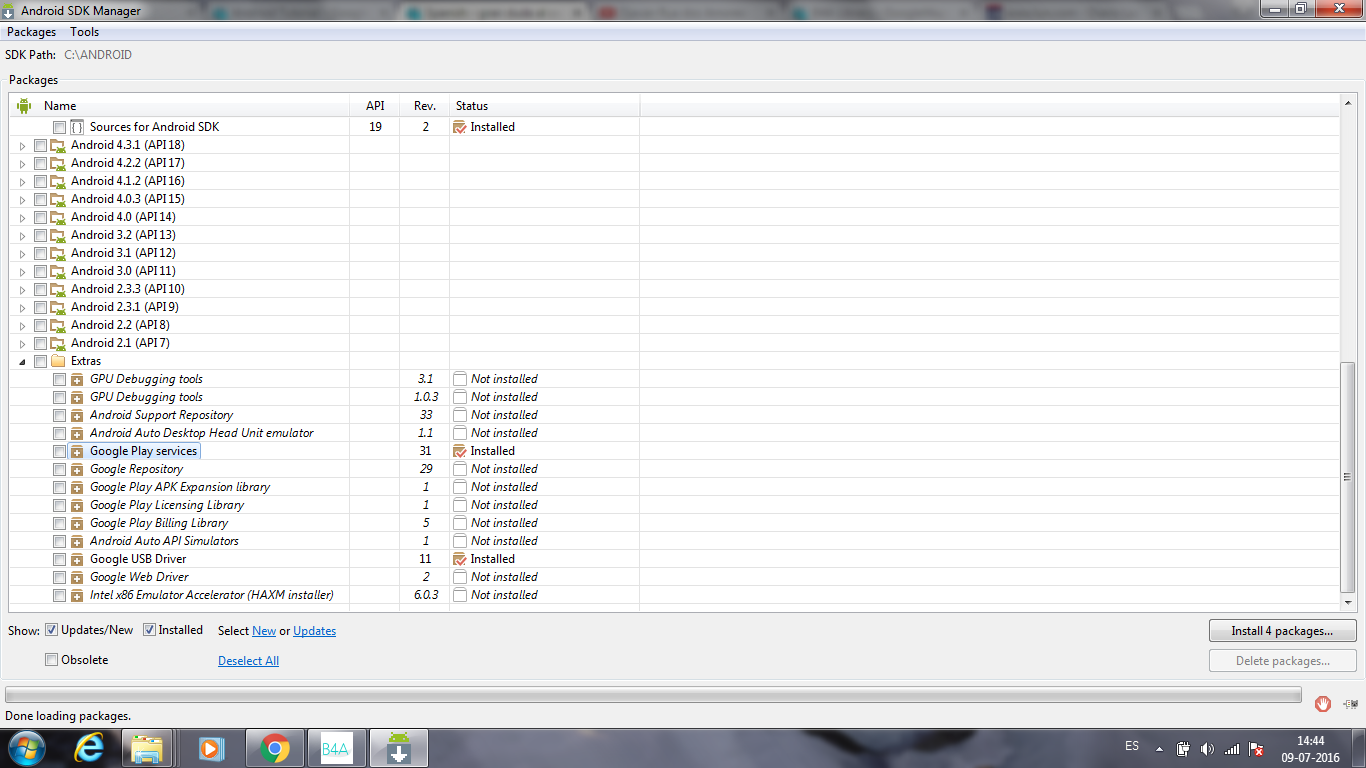The width and height of the screenshot is (1366, 768).
Task: Open the Packages menu
Action: coord(31,32)
